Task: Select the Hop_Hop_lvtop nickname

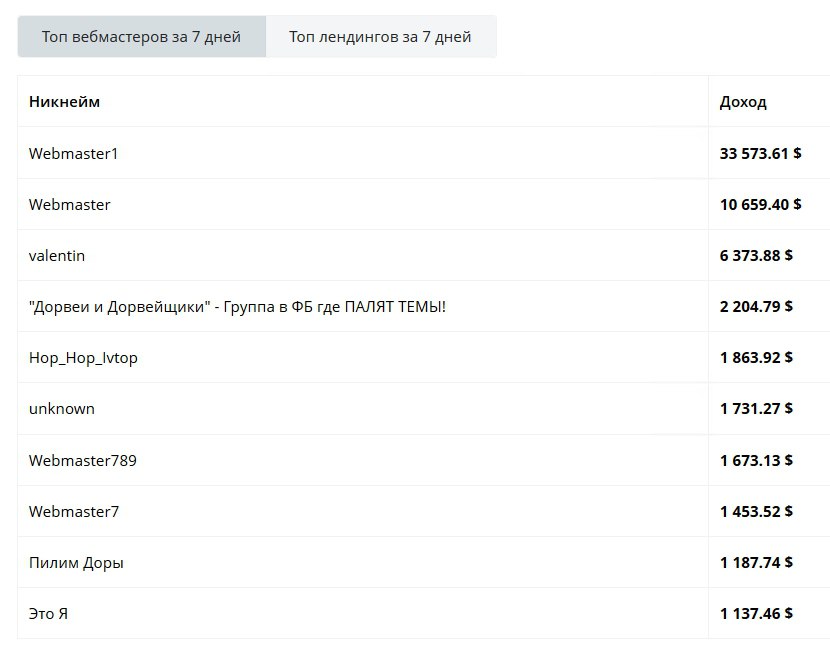Action: coord(83,358)
